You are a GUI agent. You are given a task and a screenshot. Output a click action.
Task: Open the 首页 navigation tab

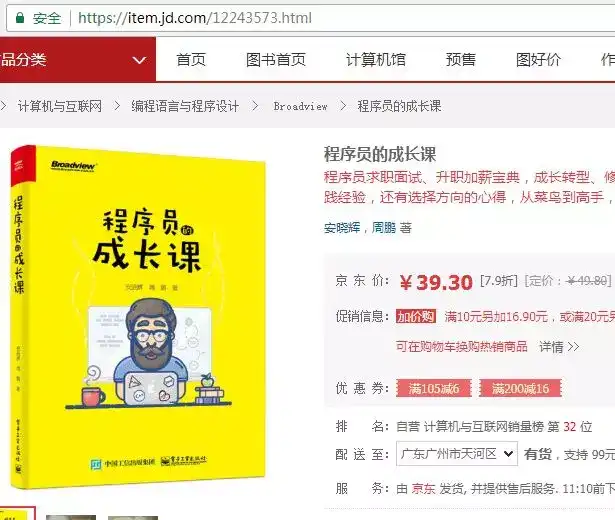191,60
